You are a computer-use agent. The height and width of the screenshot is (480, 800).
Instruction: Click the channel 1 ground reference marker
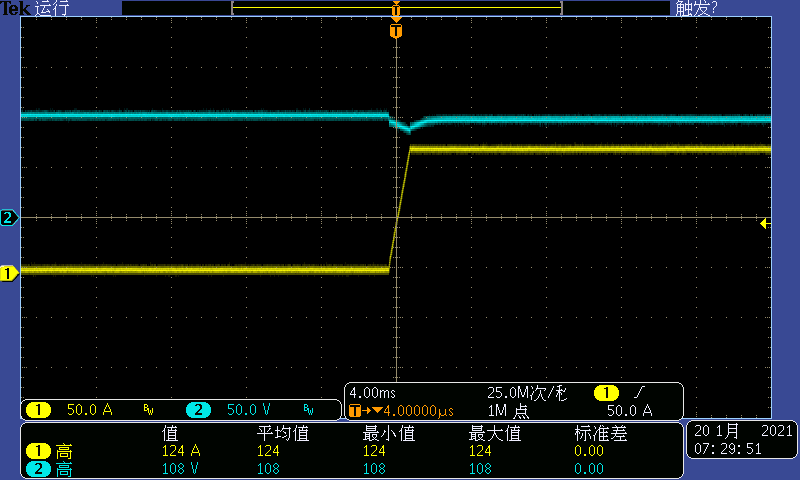9,273
